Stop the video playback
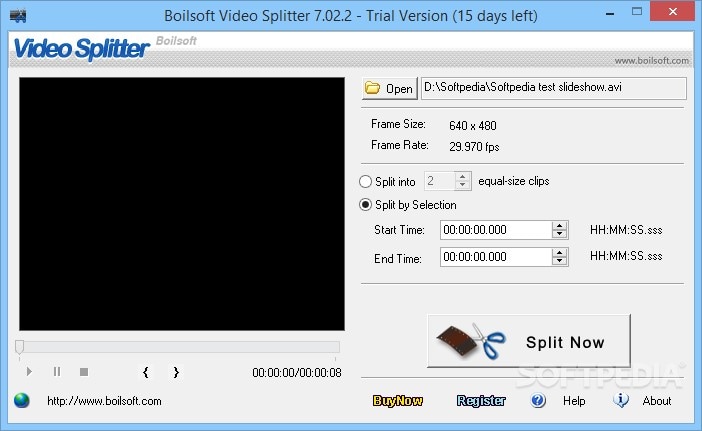Viewport: 702px width, 431px height. point(84,372)
